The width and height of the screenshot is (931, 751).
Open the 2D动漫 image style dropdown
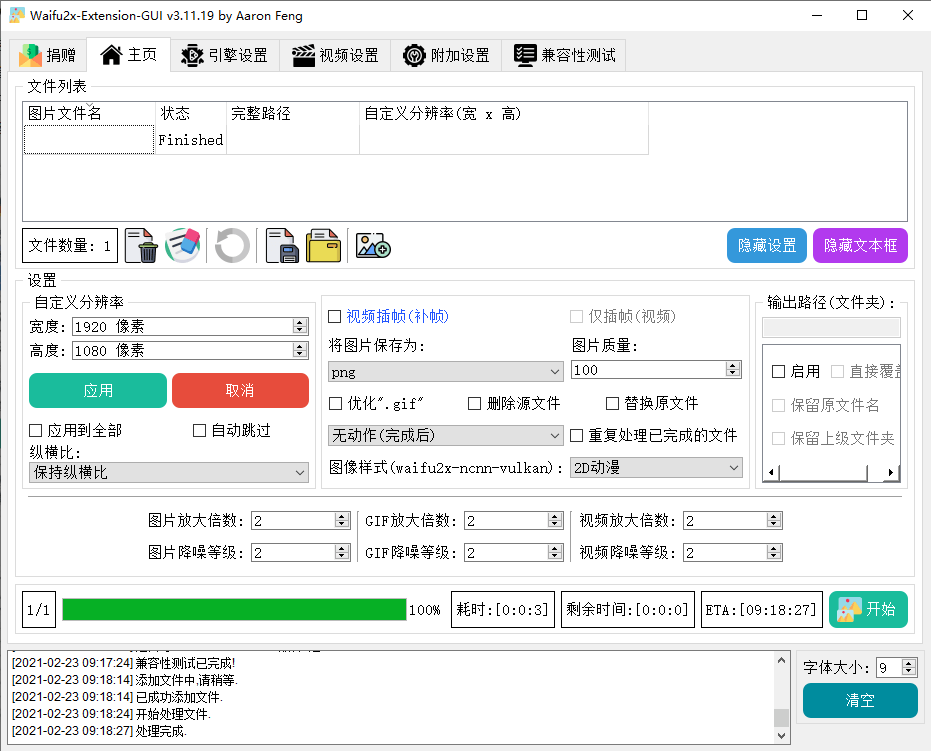tap(655, 468)
